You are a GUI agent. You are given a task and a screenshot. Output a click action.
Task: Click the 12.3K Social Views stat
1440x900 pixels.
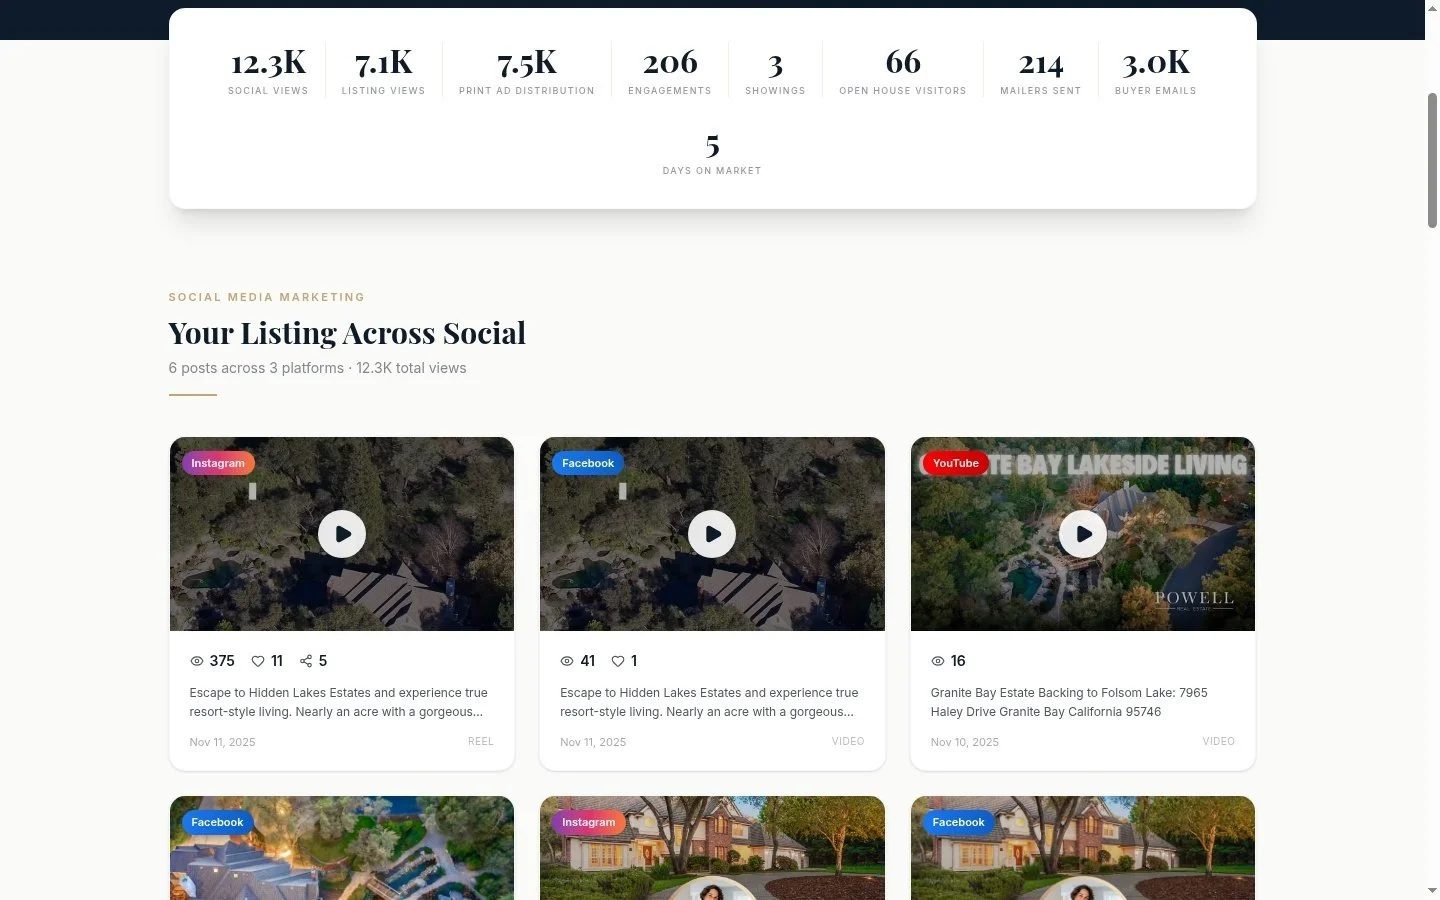268,70
